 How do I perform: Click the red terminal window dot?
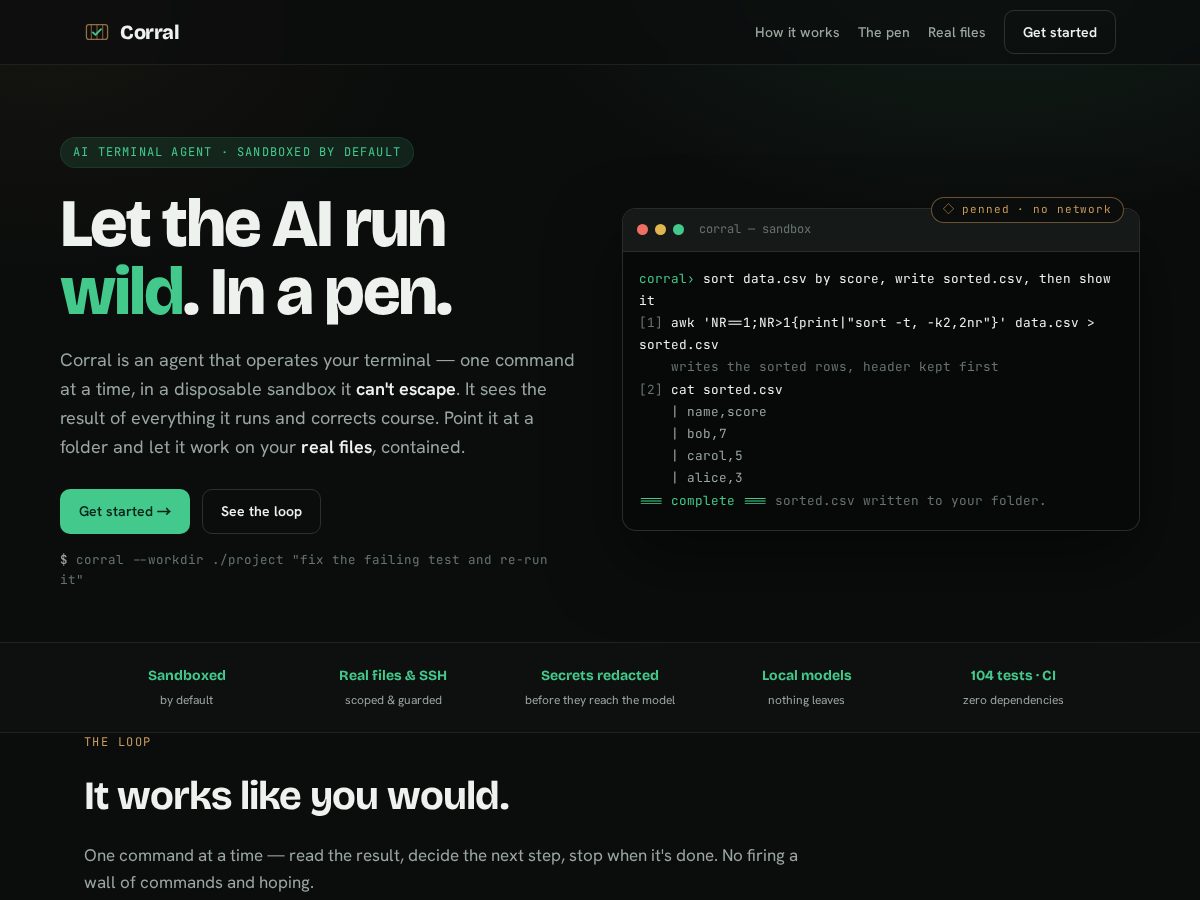[643, 229]
